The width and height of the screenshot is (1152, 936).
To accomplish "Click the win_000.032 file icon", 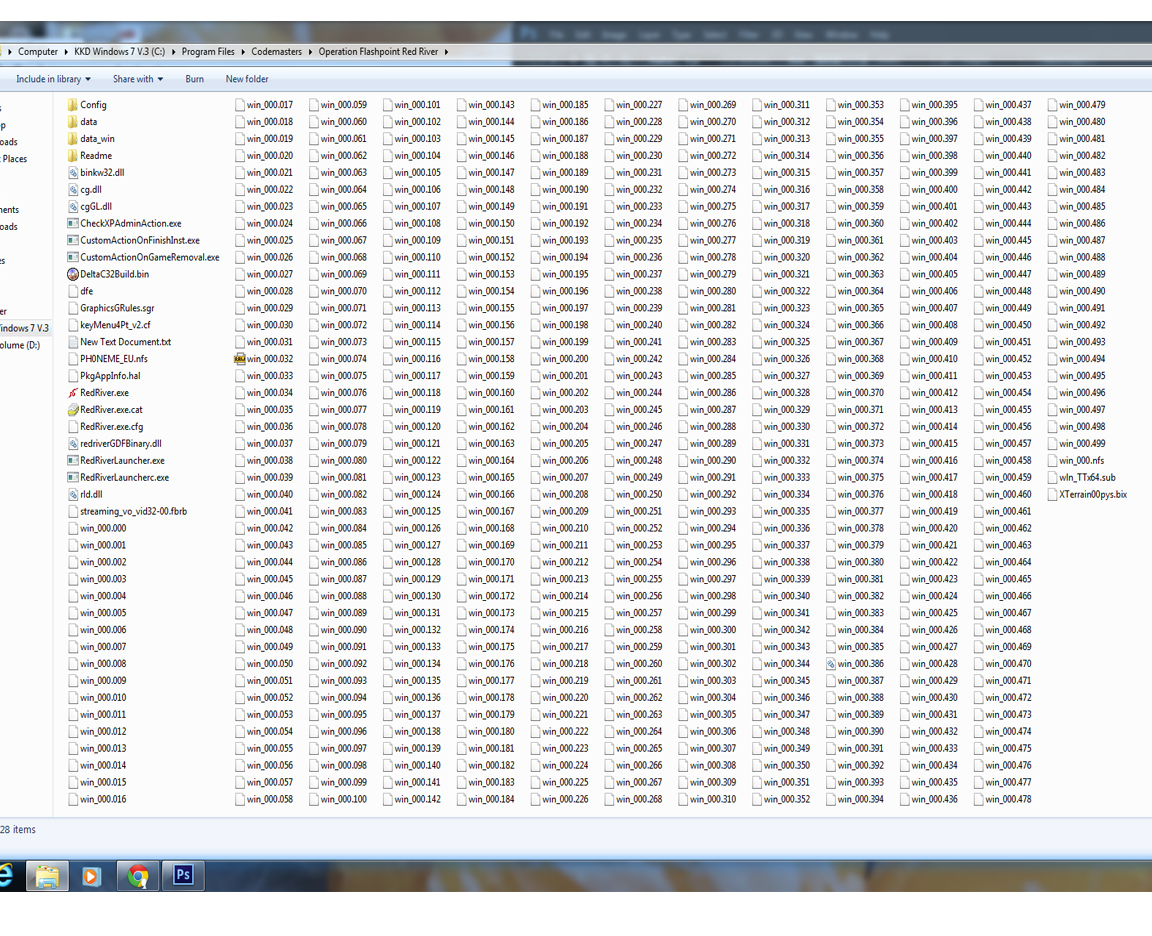I will [x=239, y=359].
